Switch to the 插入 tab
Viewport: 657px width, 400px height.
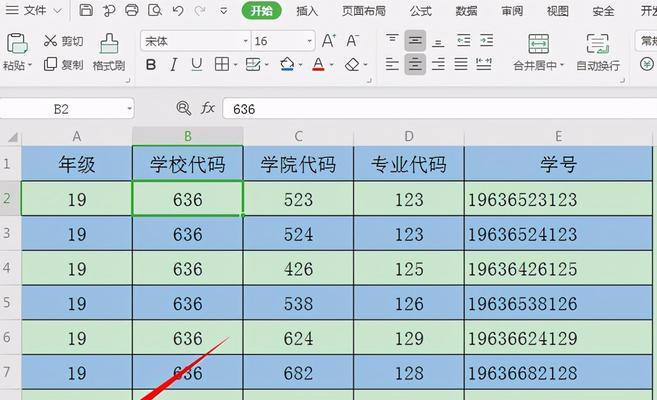click(307, 10)
